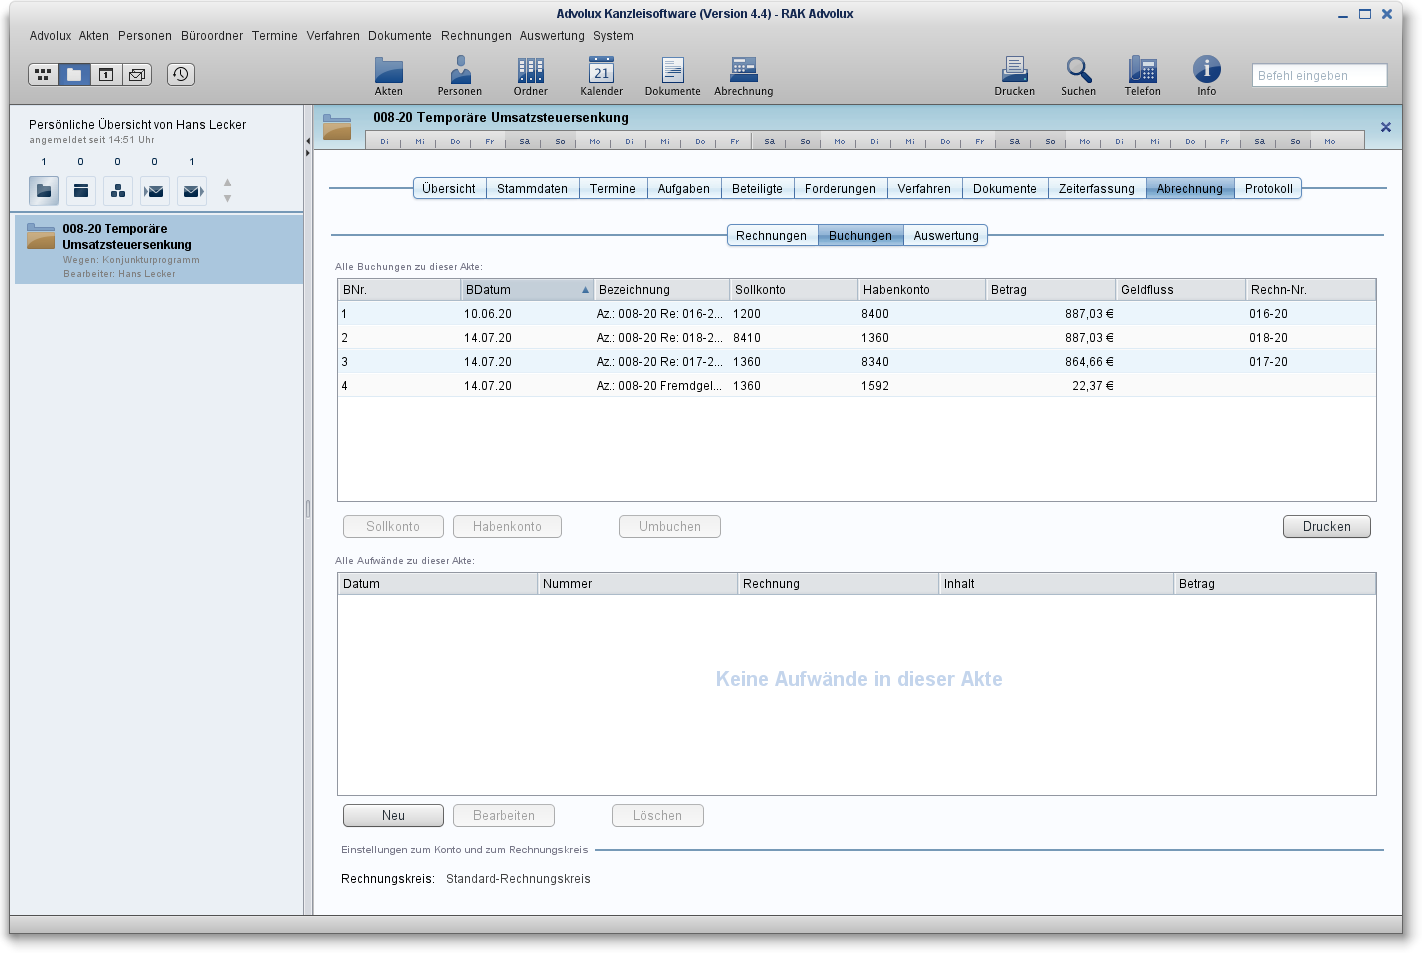Screen dimensions: 1422x953
Task: Collapse the left sidebar splitter arrow
Action: 308,141
